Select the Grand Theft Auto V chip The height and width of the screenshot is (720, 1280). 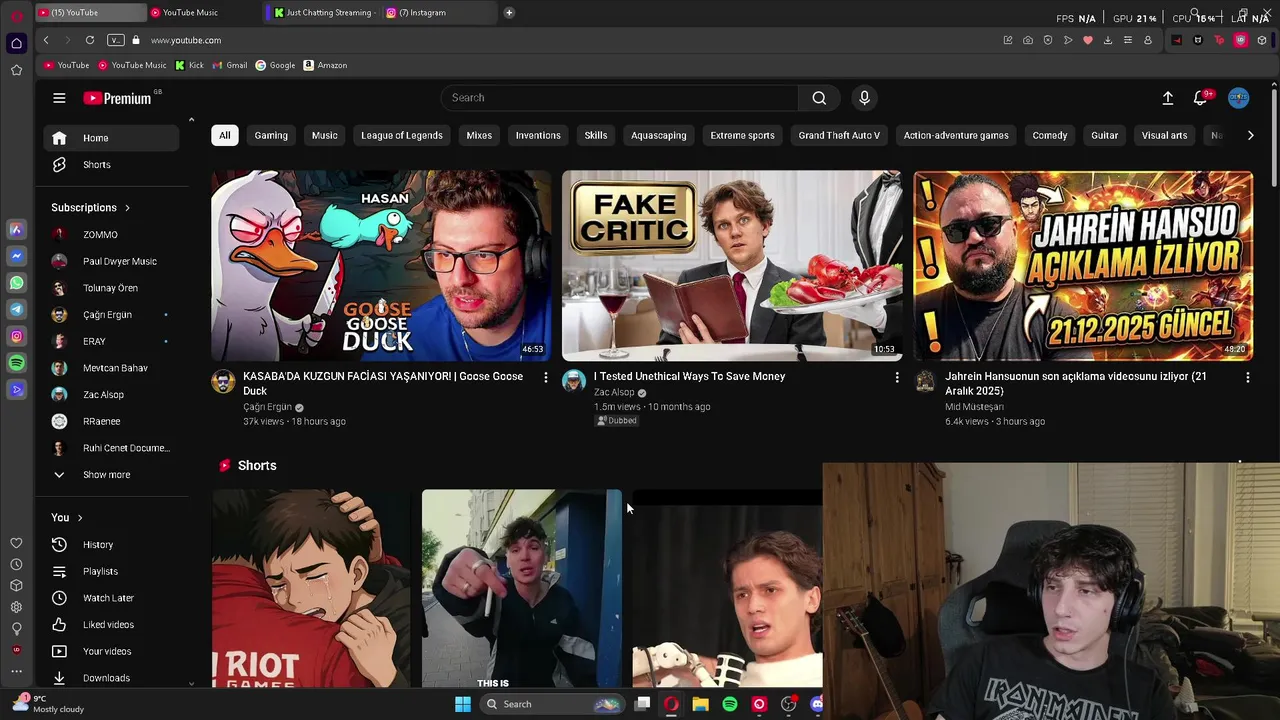pos(839,136)
